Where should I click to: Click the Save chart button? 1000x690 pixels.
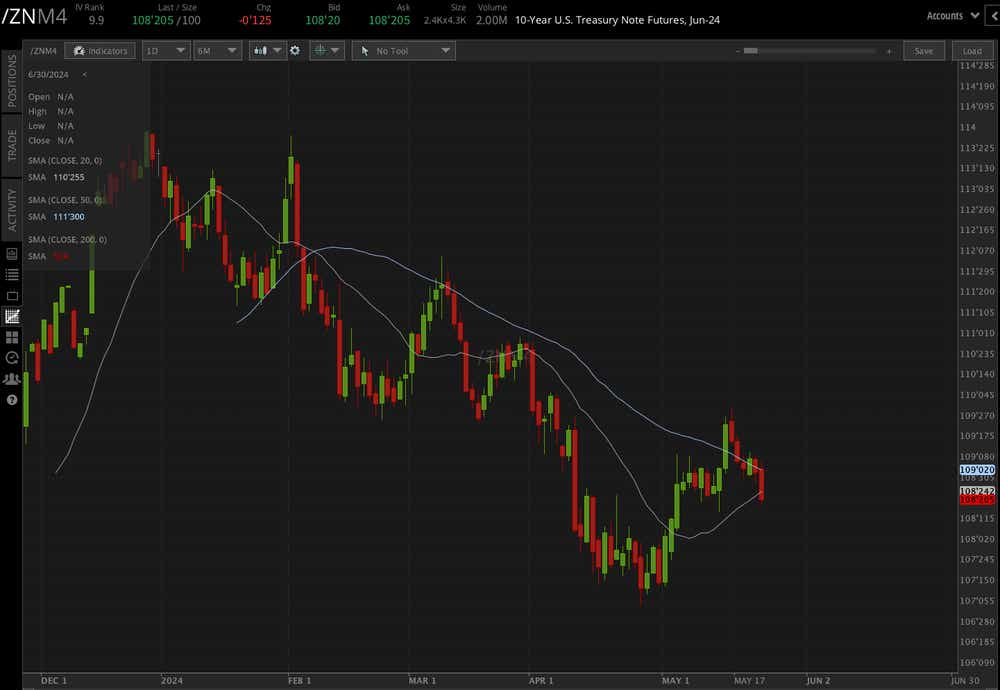923,51
